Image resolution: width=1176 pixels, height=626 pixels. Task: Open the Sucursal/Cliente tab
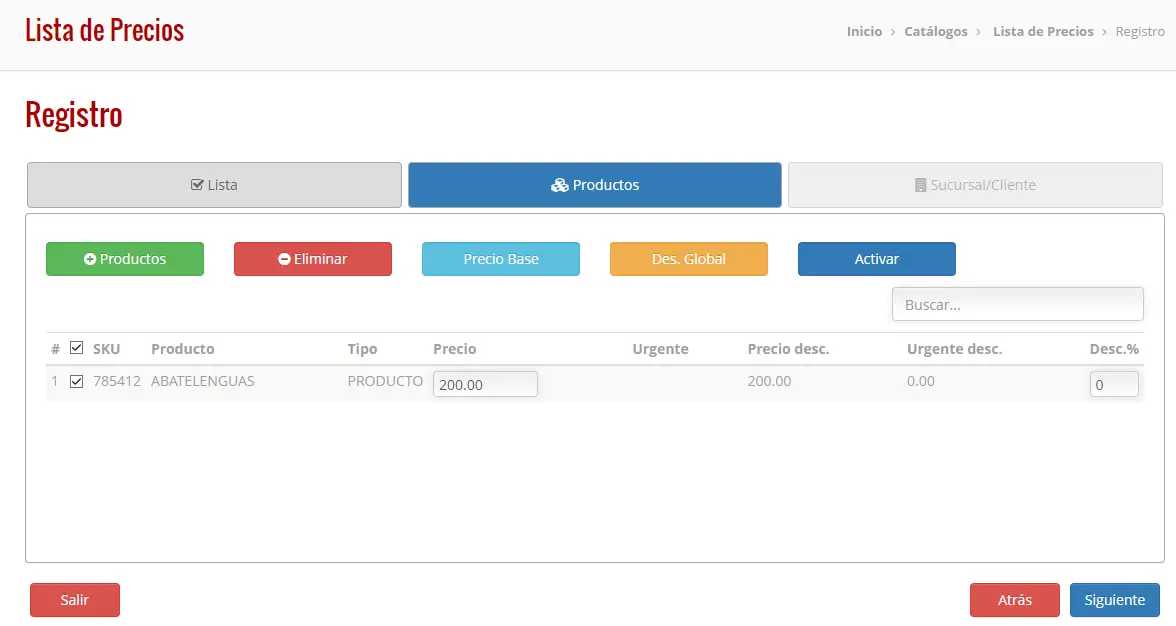975,185
